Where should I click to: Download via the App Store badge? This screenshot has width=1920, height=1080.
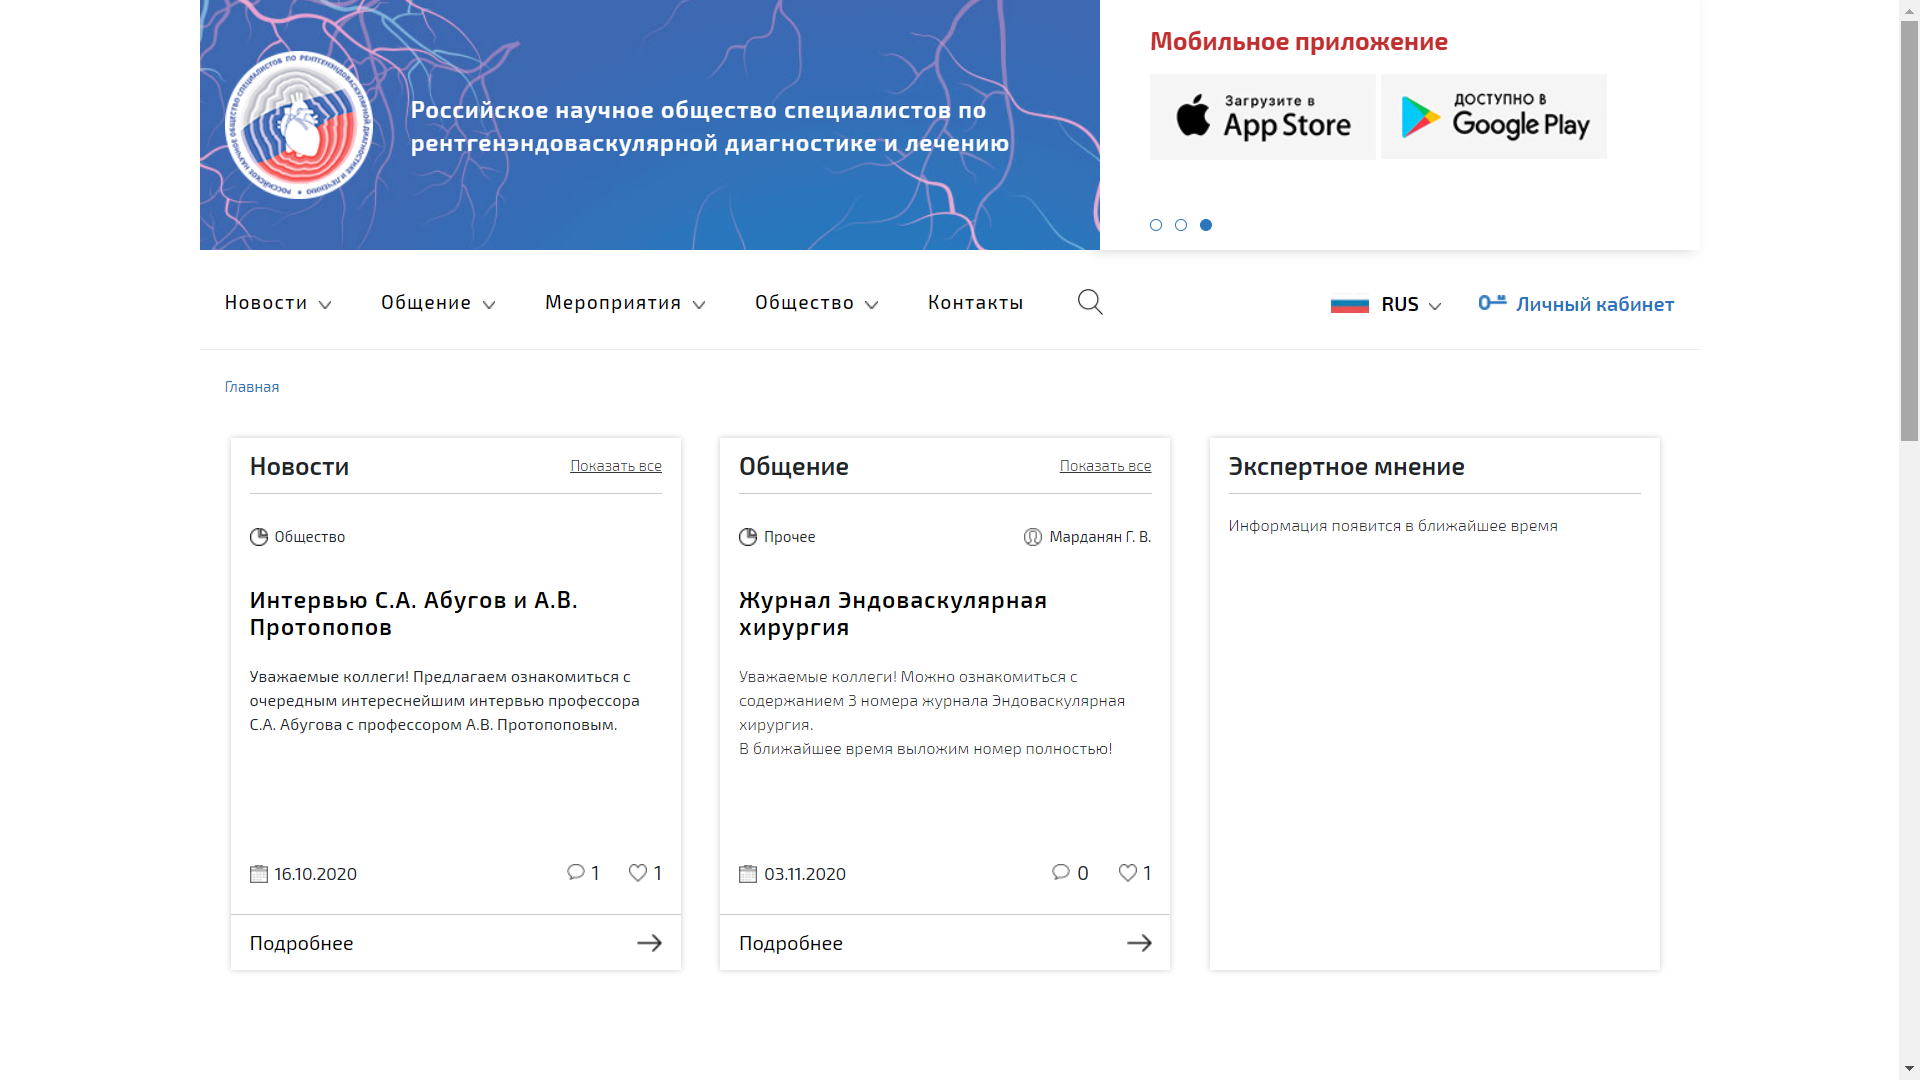pyautogui.click(x=1263, y=117)
